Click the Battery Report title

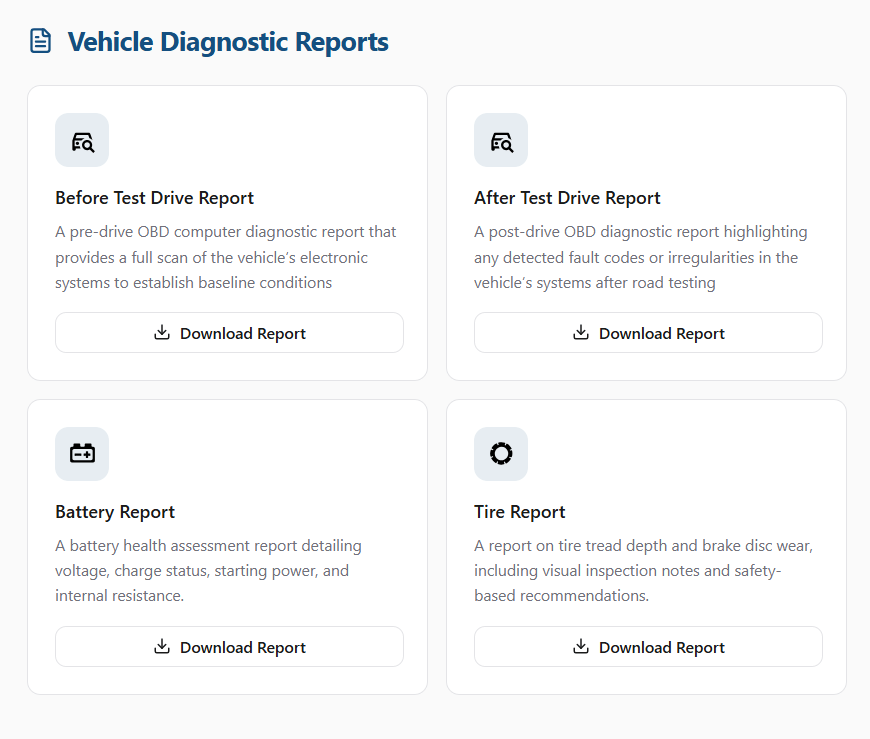click(x=115, y=512)
